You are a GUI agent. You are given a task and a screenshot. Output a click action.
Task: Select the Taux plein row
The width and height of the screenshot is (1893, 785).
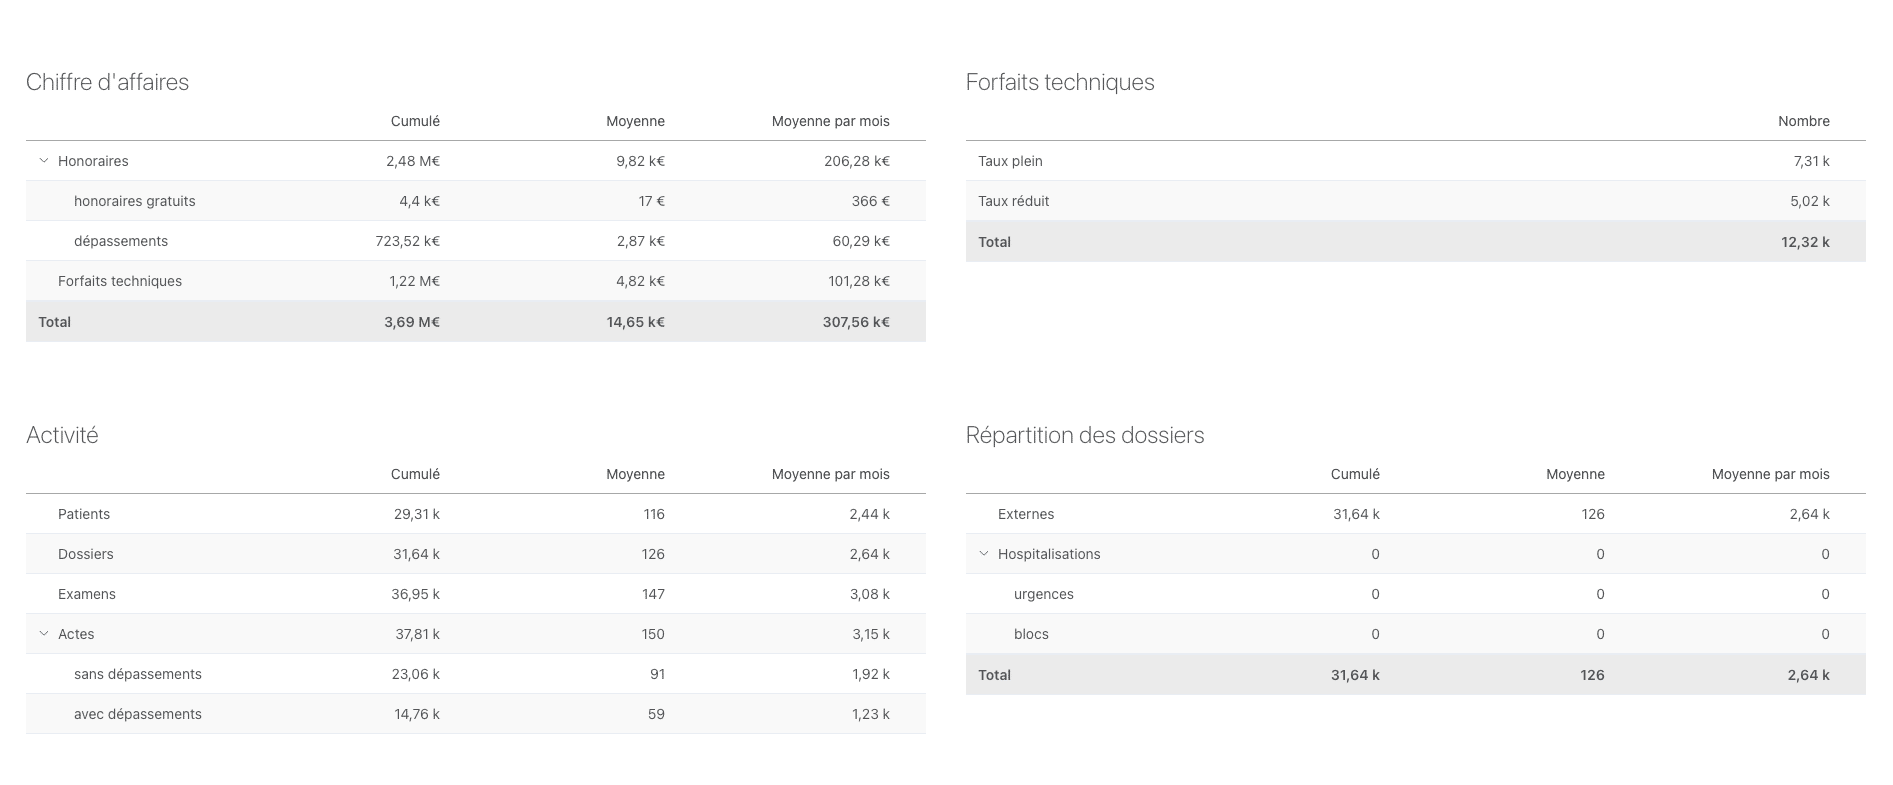click(1010, 161)
